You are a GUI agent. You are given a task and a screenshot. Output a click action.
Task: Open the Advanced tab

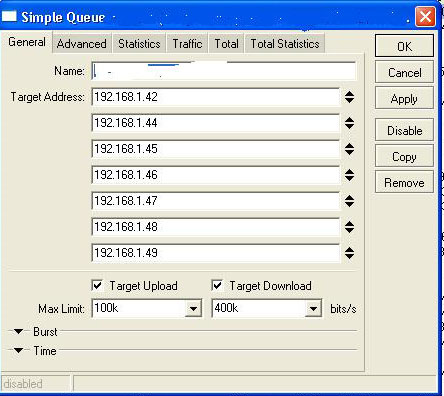click(x=82, y=44)
